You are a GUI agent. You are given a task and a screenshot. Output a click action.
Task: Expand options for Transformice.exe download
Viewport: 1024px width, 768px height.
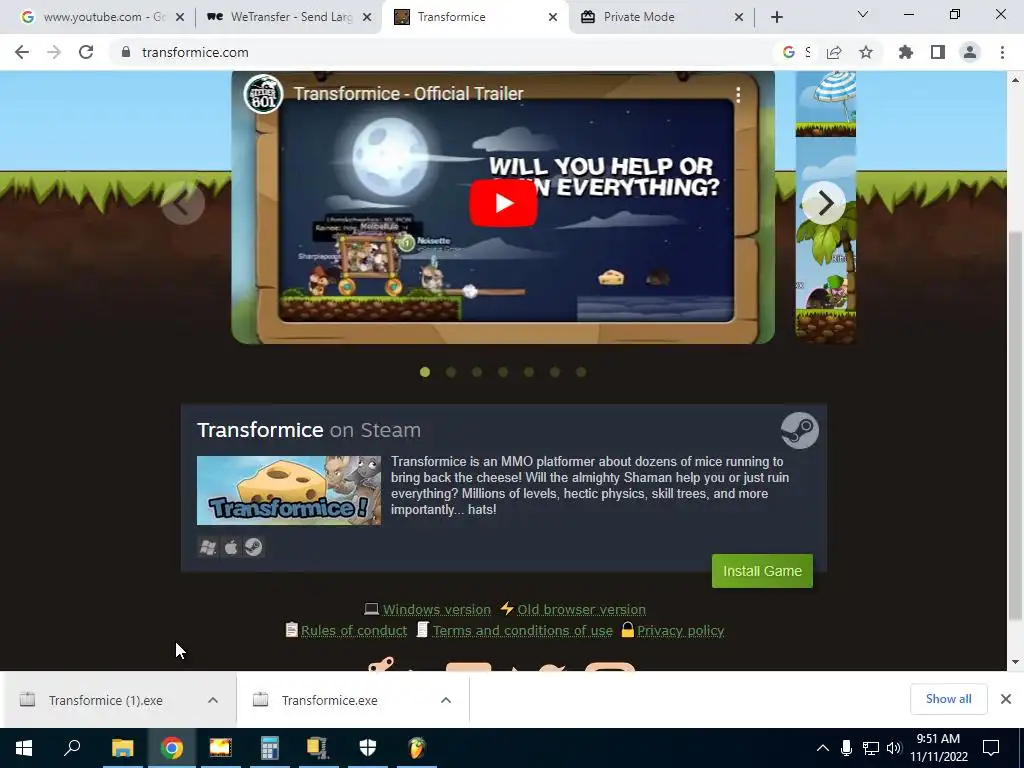coord(446,700)
